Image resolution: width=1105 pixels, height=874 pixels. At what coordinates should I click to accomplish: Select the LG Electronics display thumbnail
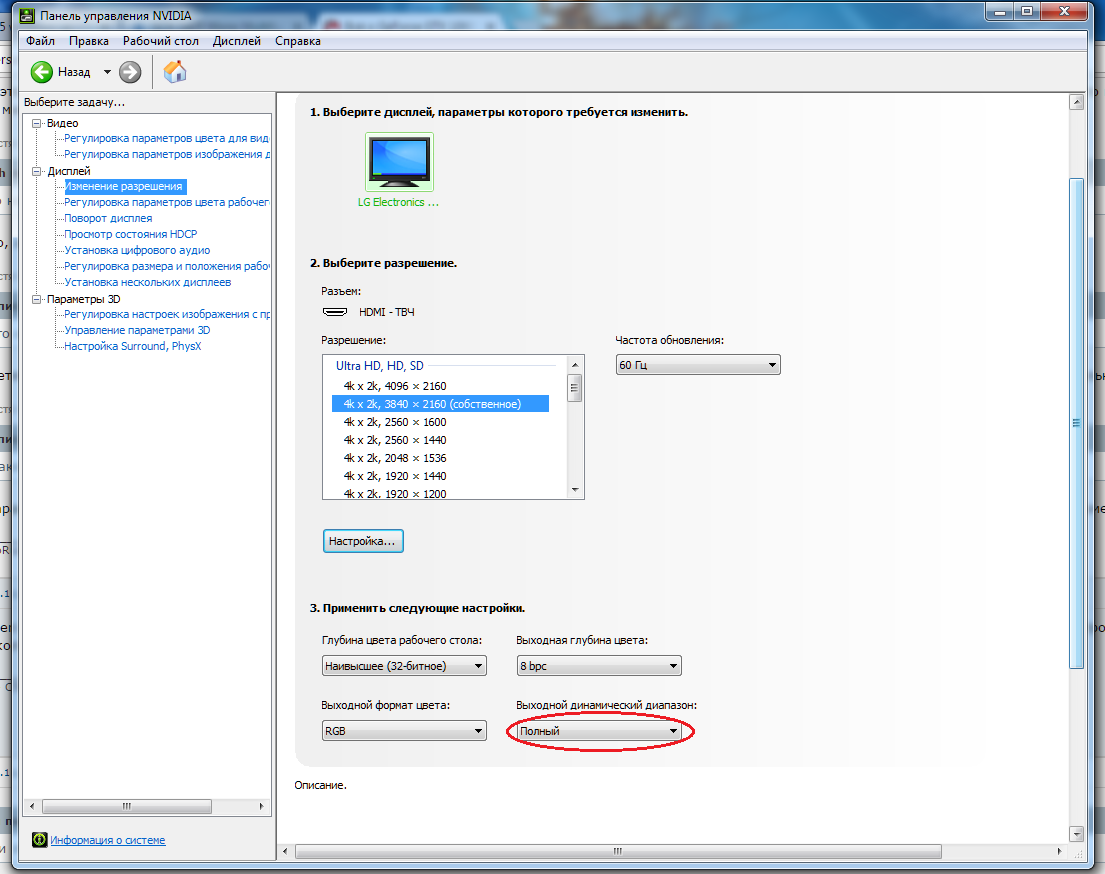pyautogui.click(x=399, y=161)
